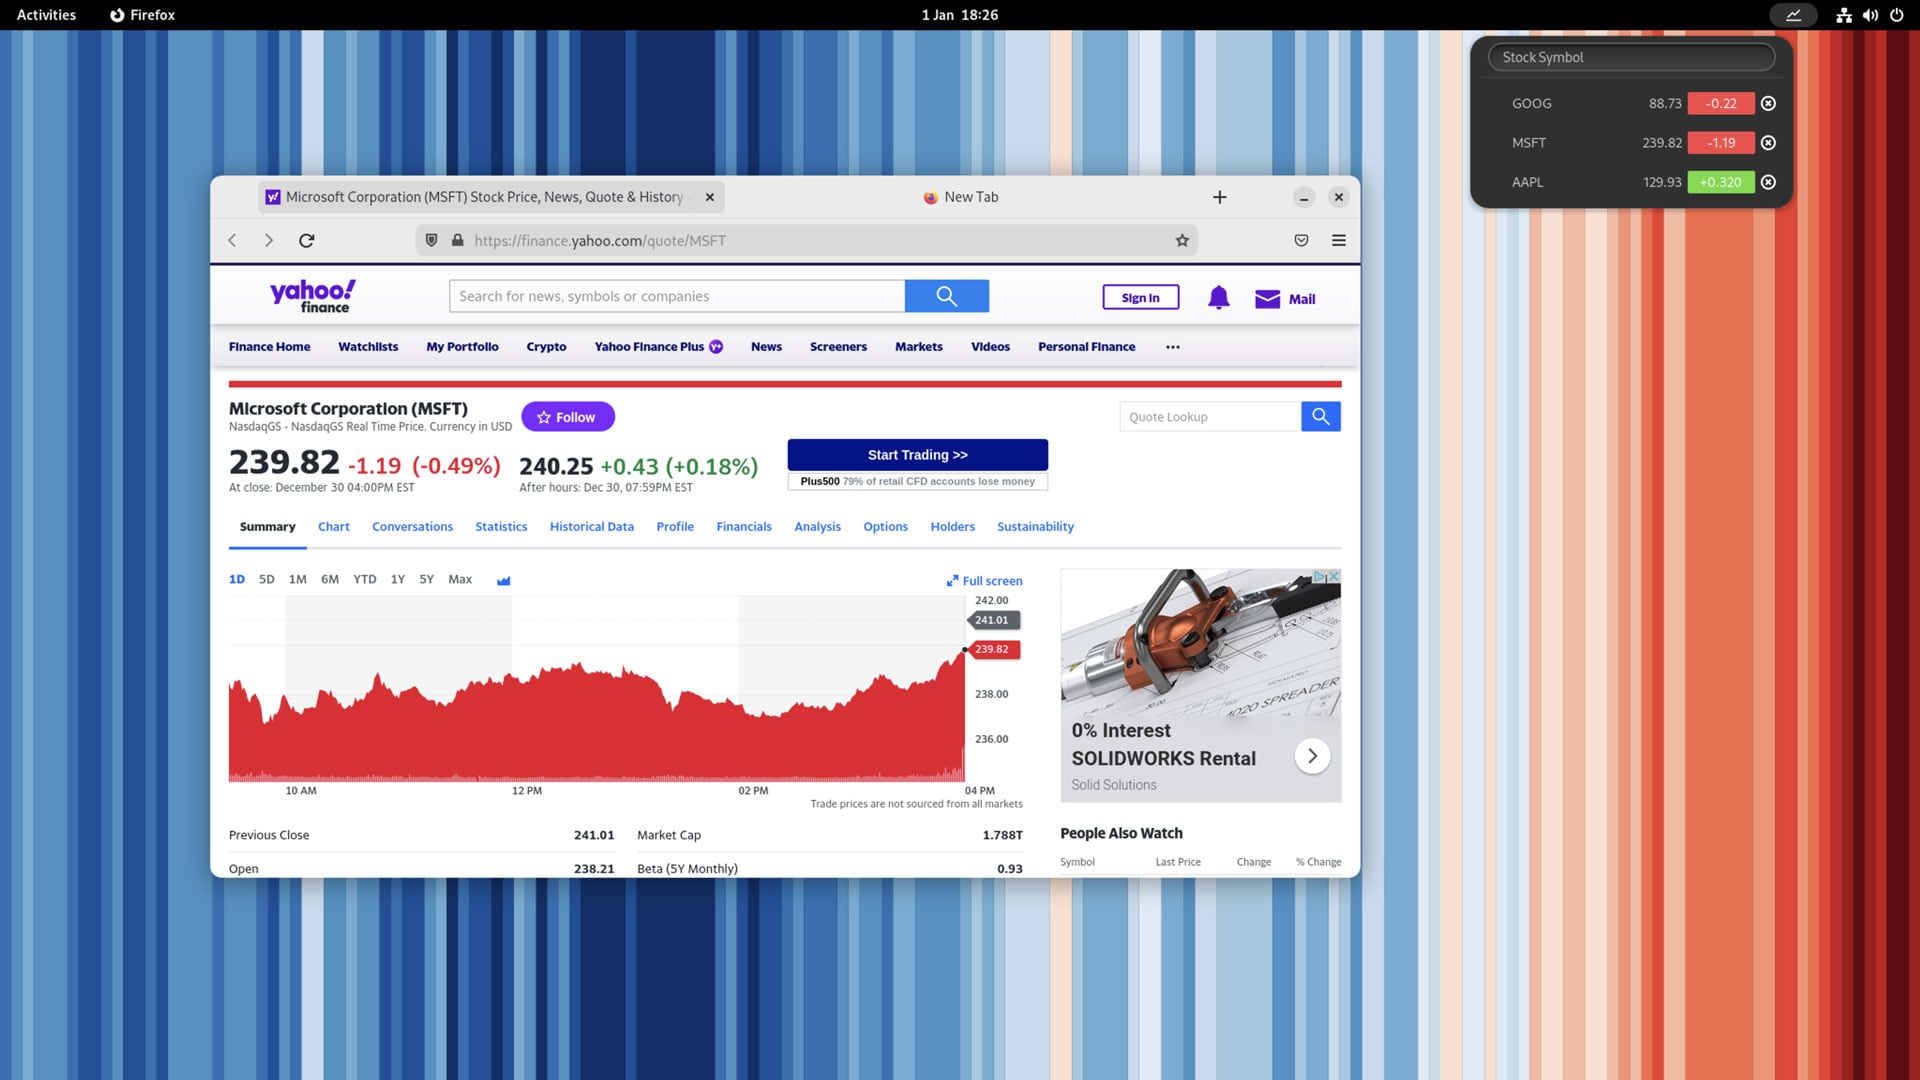The height and width of the screenshot is (1080, 1920).
Task: Click the Yahoo Finance search magnifier button
Action: [x=947, y=296]
